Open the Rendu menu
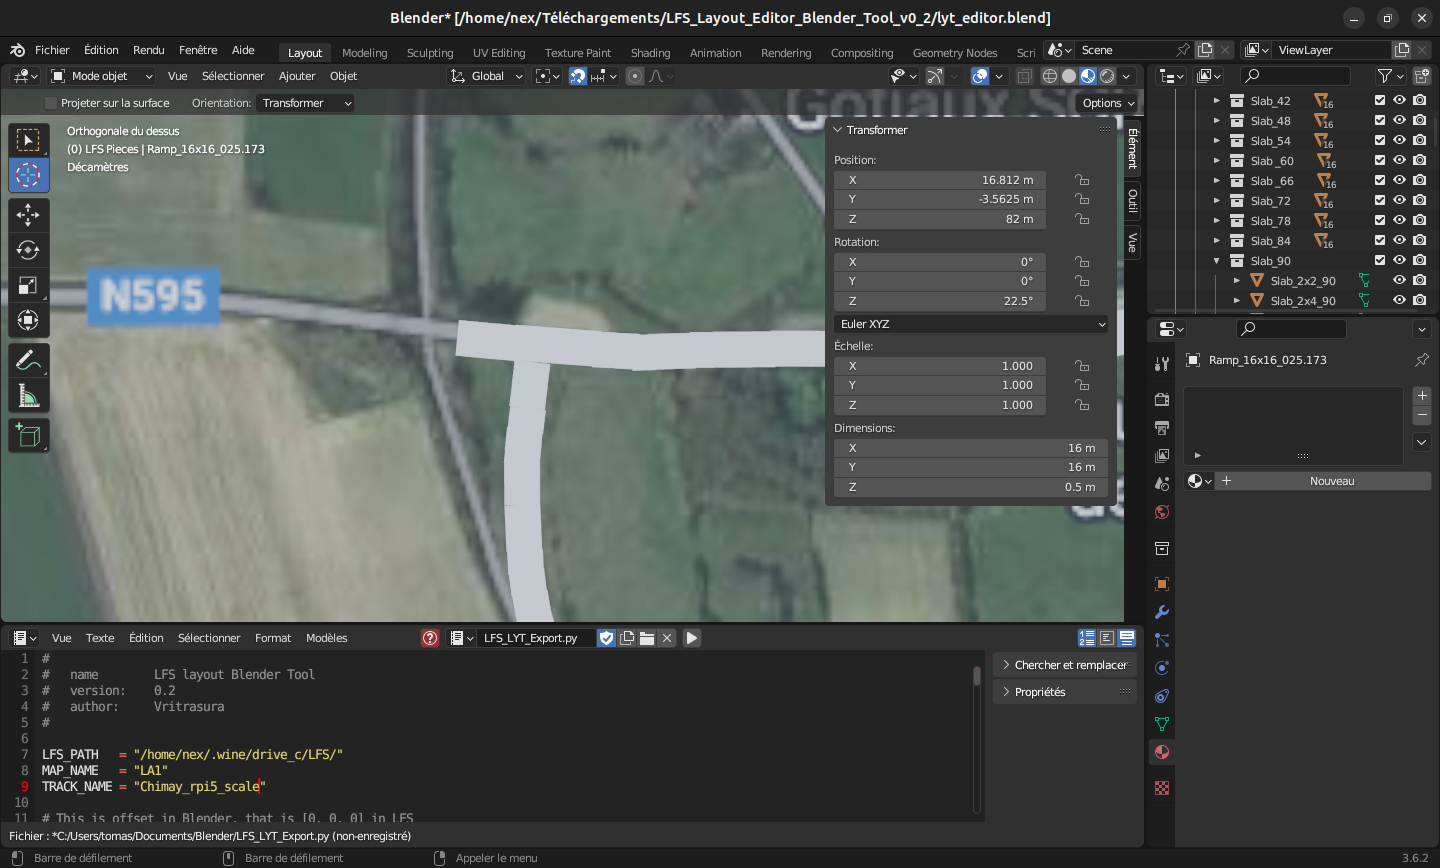 point(149,50)
